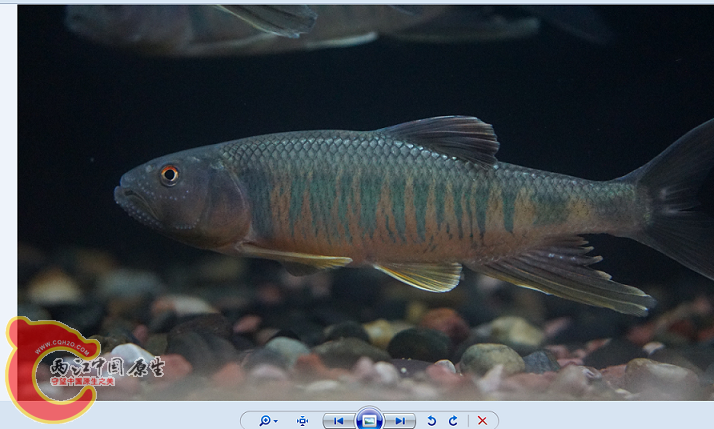714x429 pixels.
Task: Start the slideshow with center button
Action: (x=369, y=420)
